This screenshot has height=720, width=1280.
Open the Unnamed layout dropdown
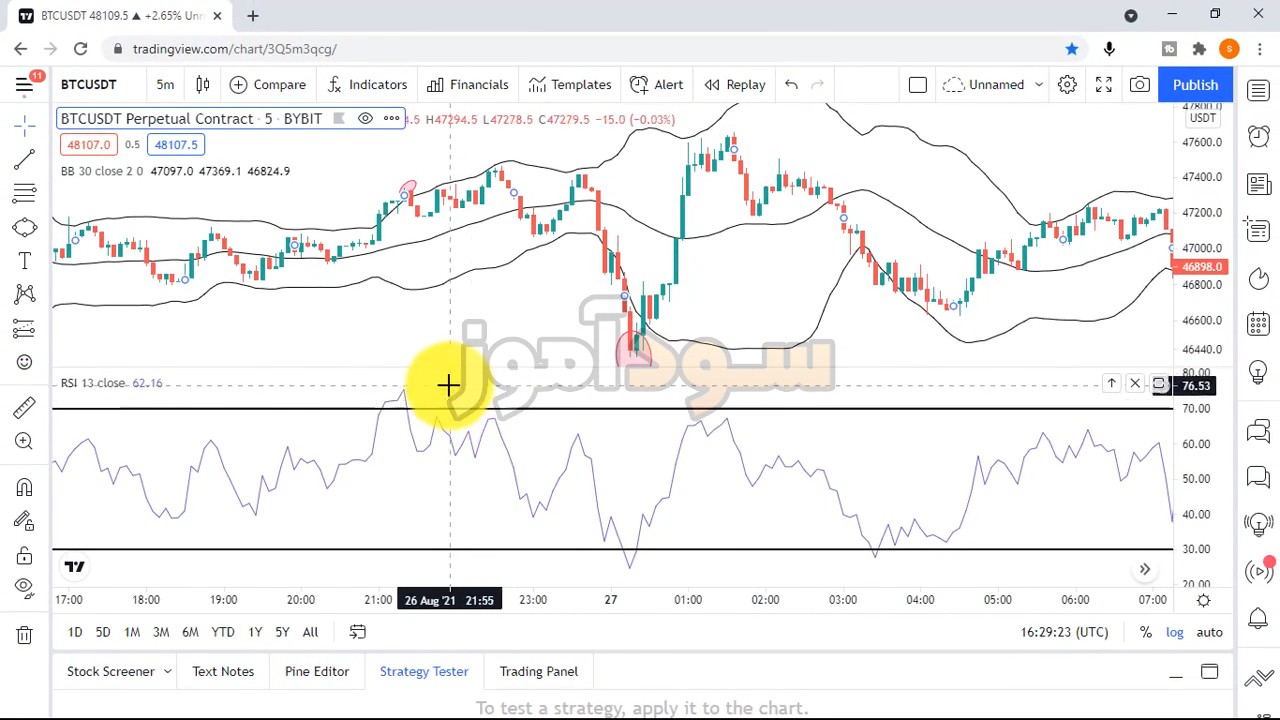click(994, 85)
